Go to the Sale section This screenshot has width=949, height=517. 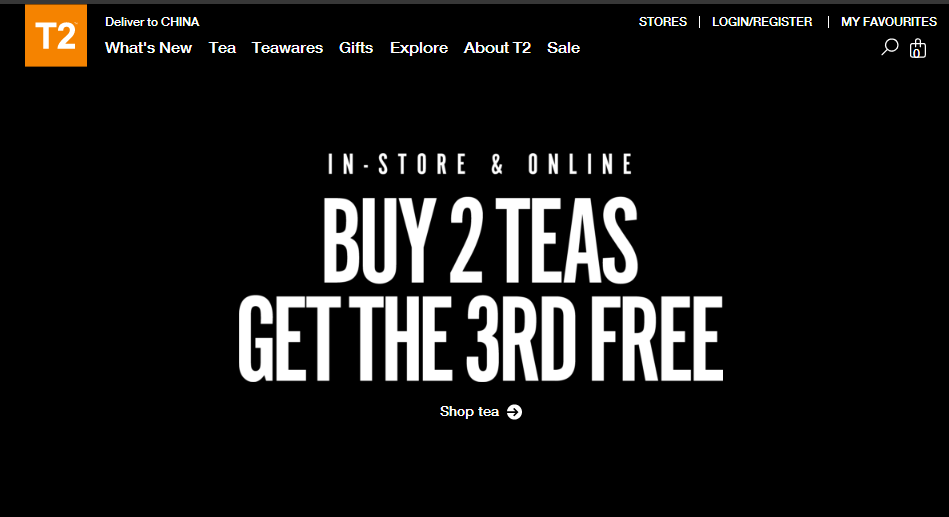563,48
